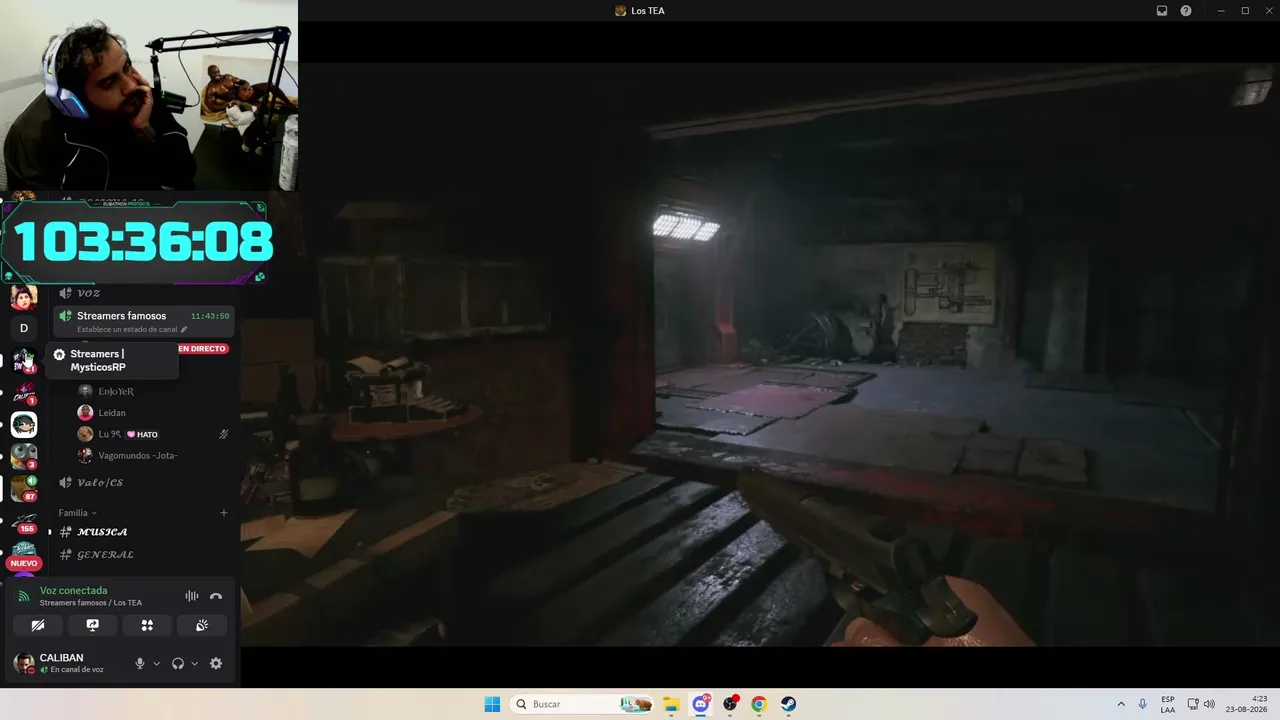Toggle noise suppression waveform icon
The width and height of the screenshot is (1280, 720).
pos(192,596)
